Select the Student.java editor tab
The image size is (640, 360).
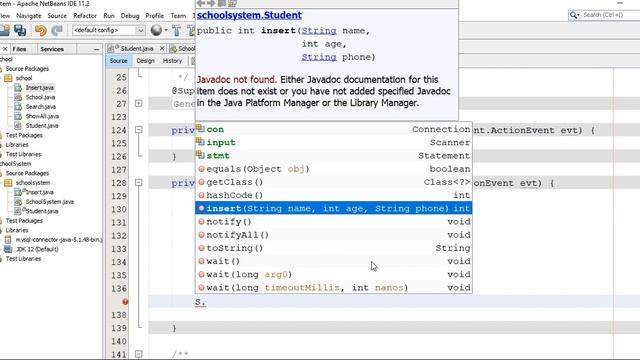pyautogui.click(x=136, y=49)
